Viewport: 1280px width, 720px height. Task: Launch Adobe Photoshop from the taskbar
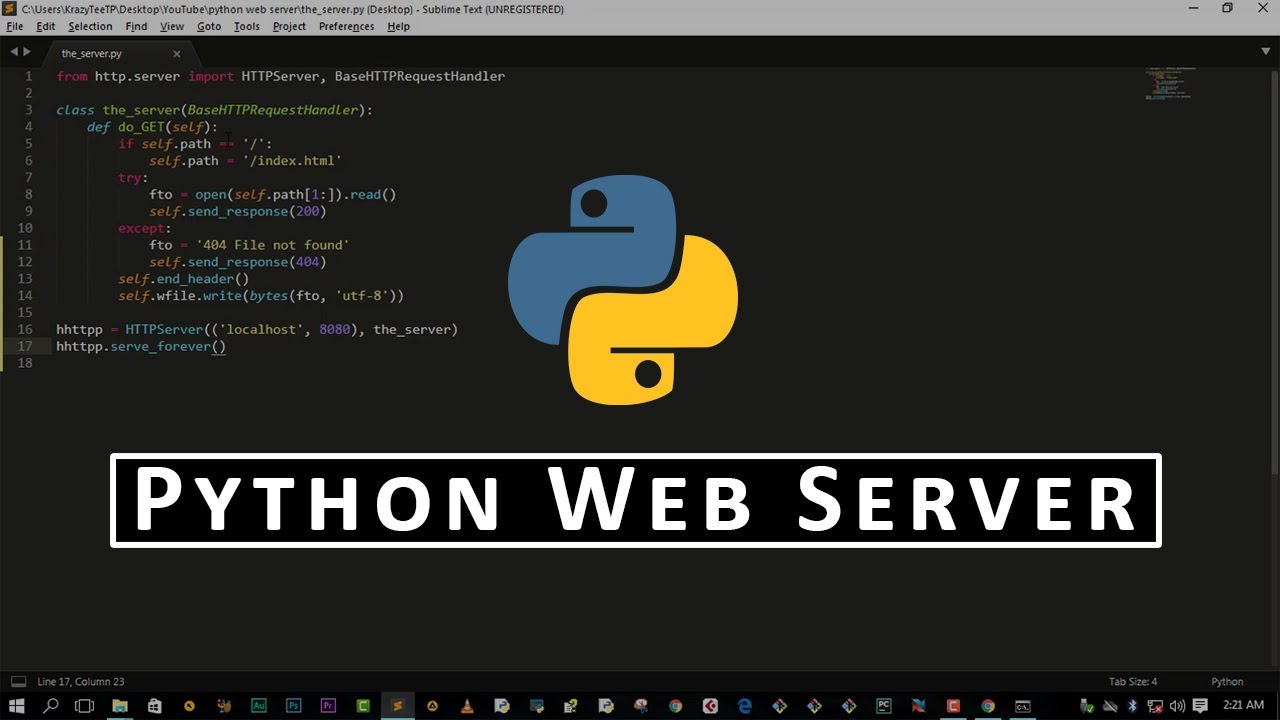294,706
